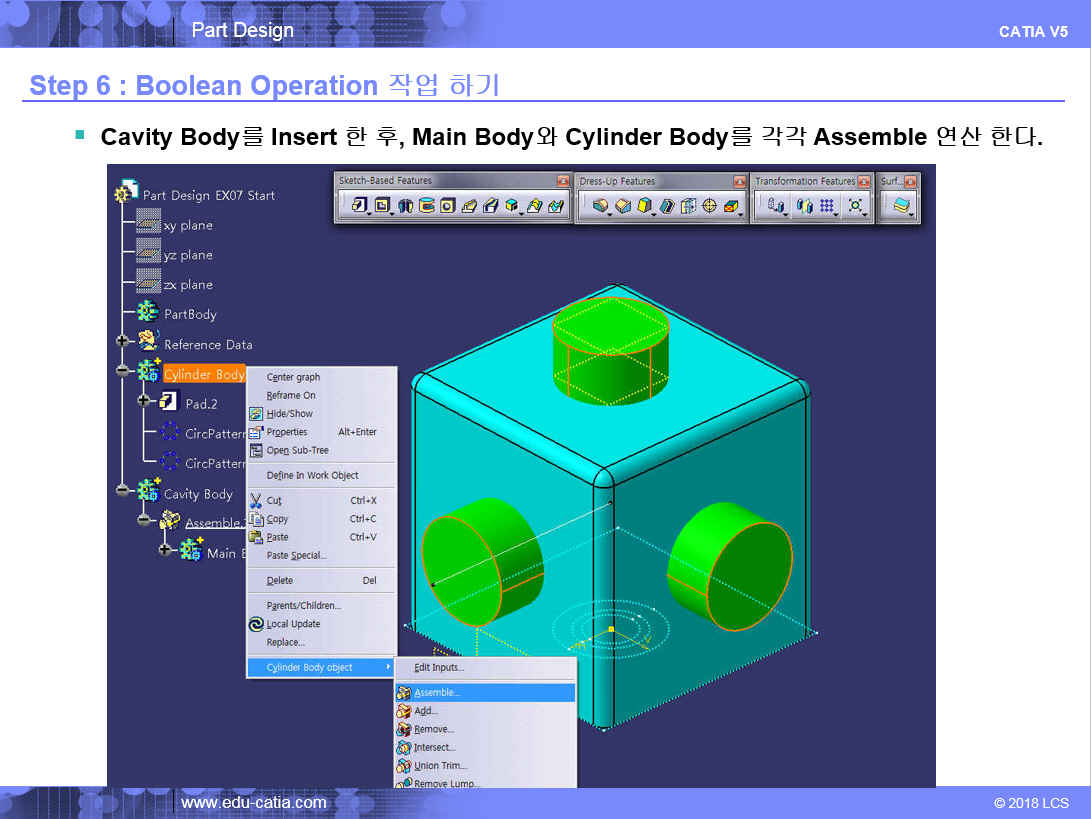The height and width of the screenshot is (819, 1091).
Task: Choose Assemble... from the submenu
Action: [x=437, y=692]
